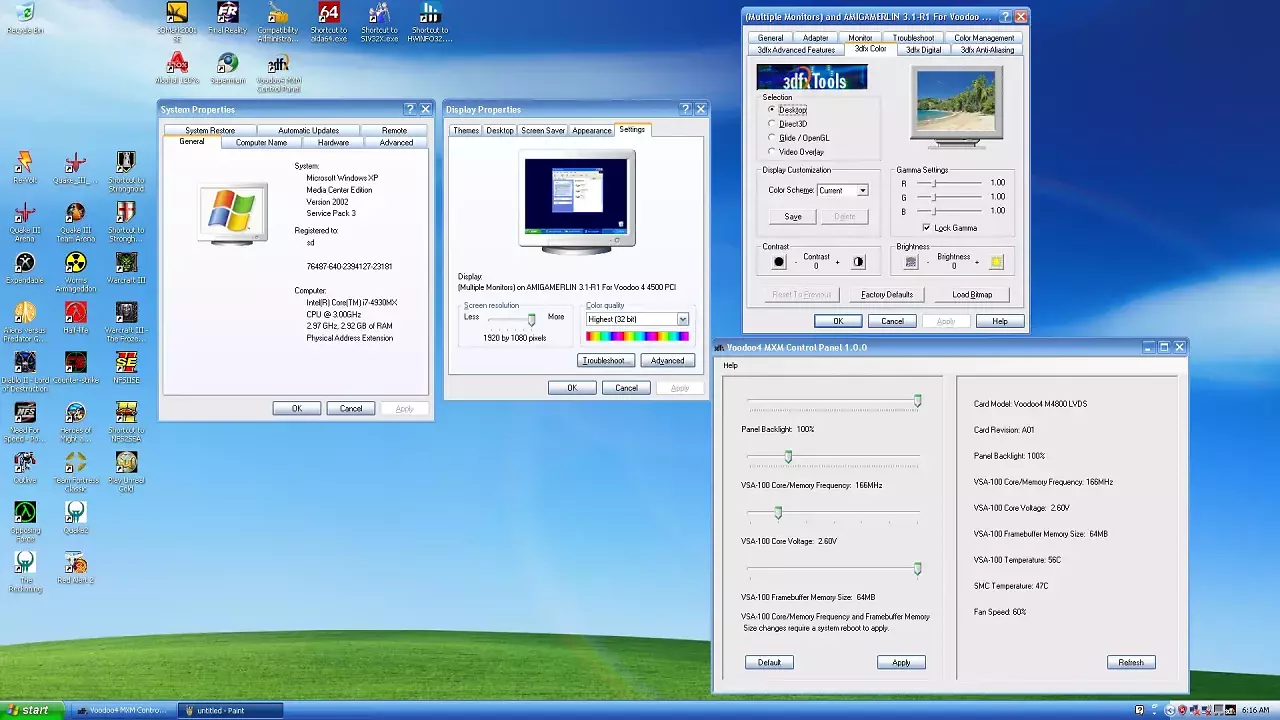Select the HWiNFO32 shortcut icon
This screenshot has width=1280, height=720.
click(429, 22)
